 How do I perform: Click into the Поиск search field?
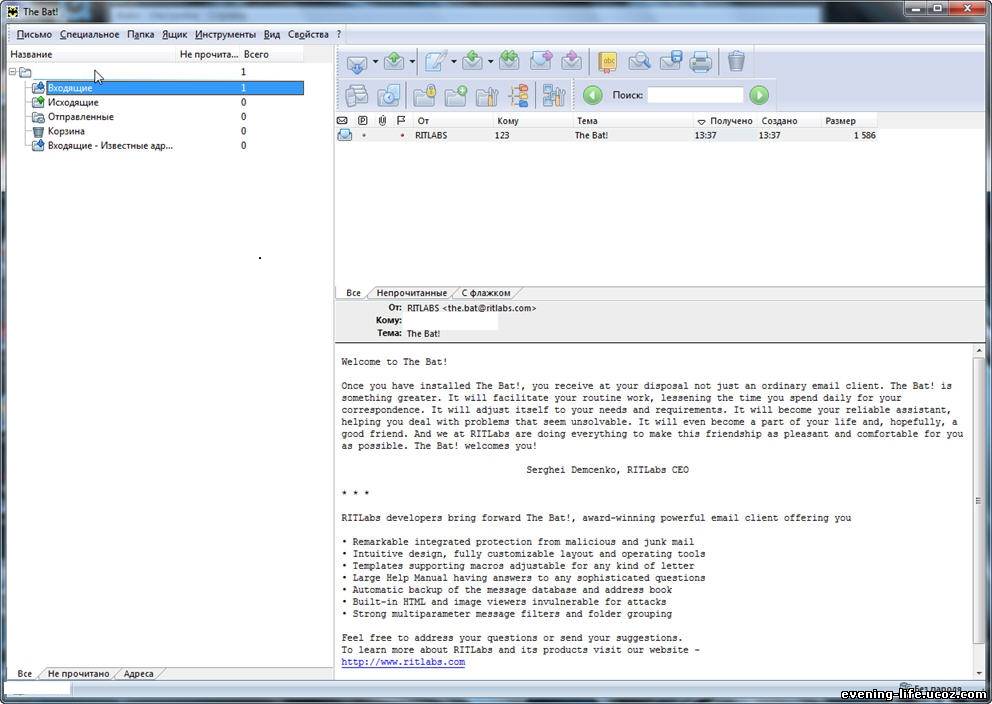point(695,95)
